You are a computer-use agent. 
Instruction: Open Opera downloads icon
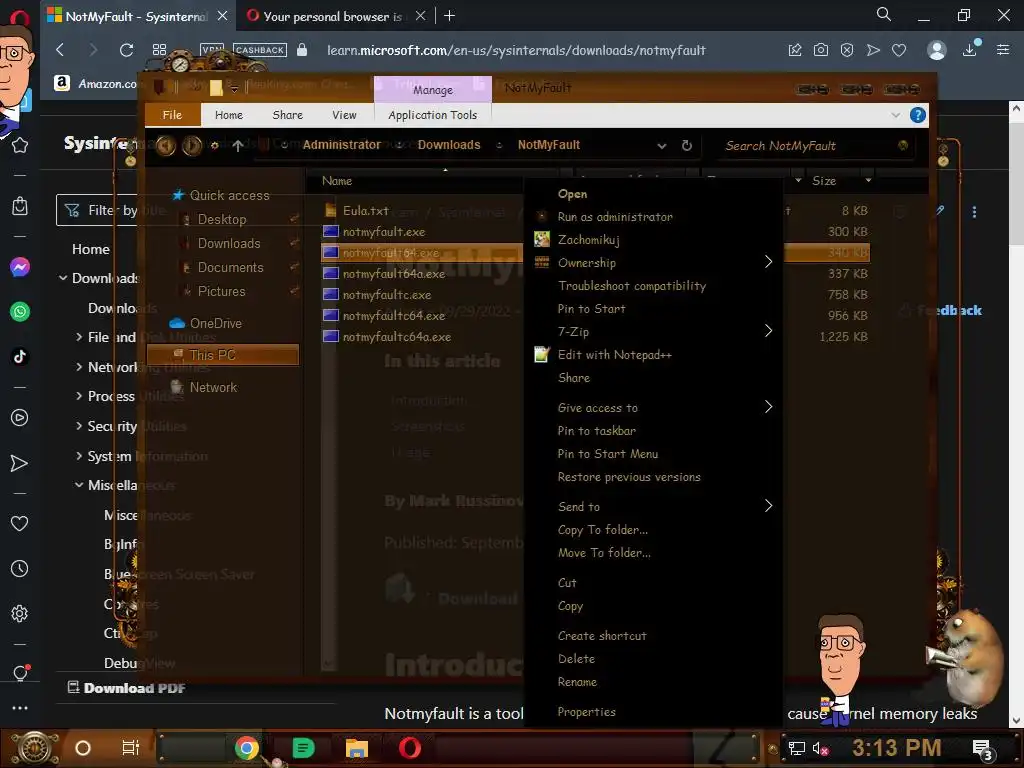click(x=970, y=50)
